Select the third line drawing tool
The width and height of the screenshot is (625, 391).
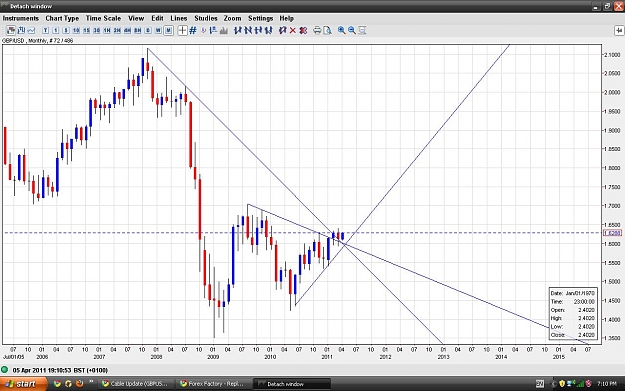[258, 30]
